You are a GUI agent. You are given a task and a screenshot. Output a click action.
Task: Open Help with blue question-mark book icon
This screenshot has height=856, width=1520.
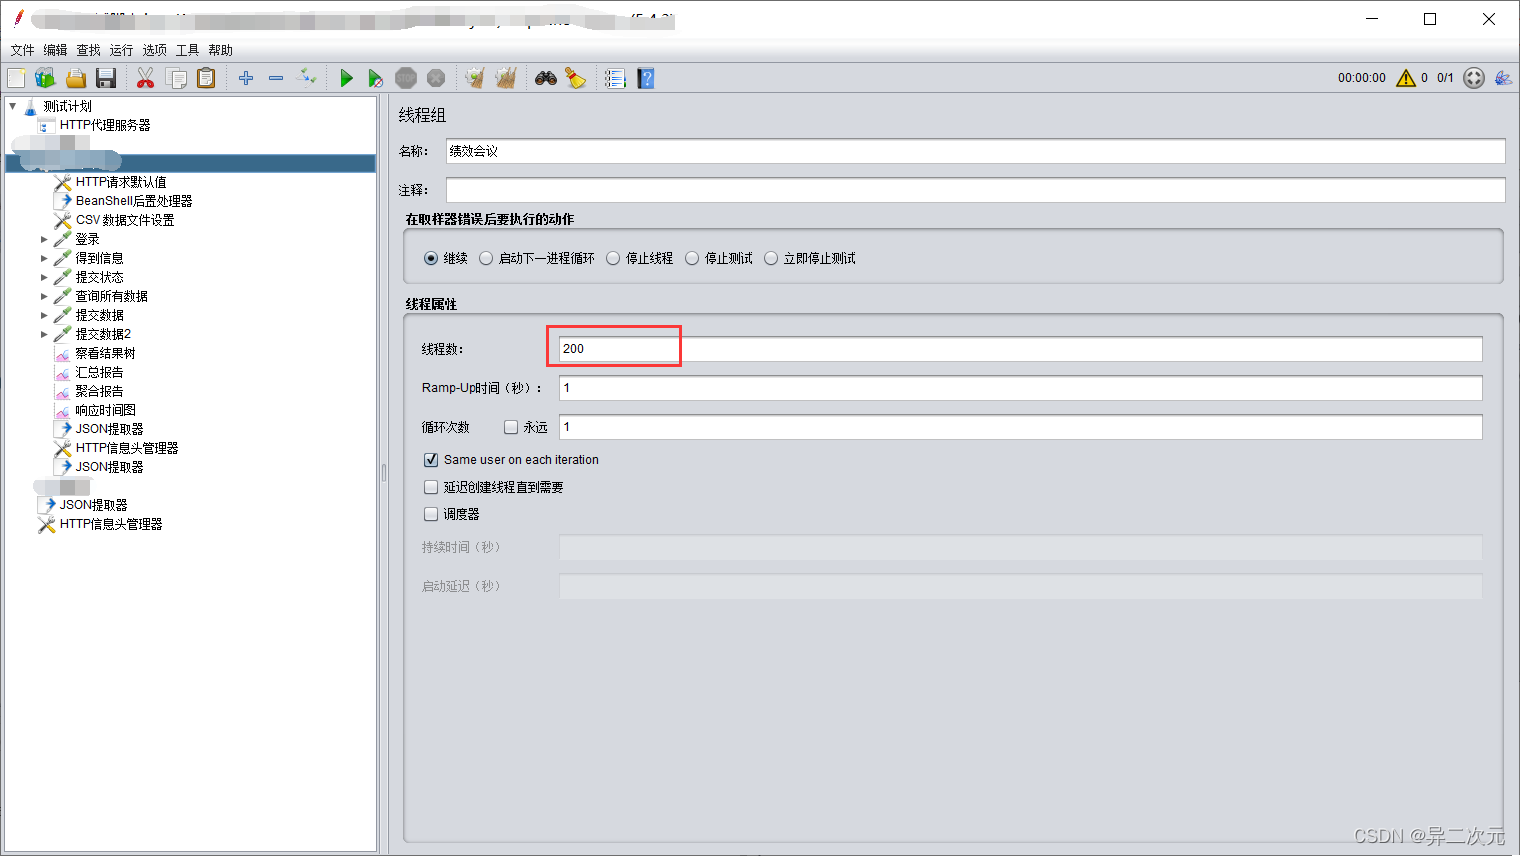(x=646, y=78)
